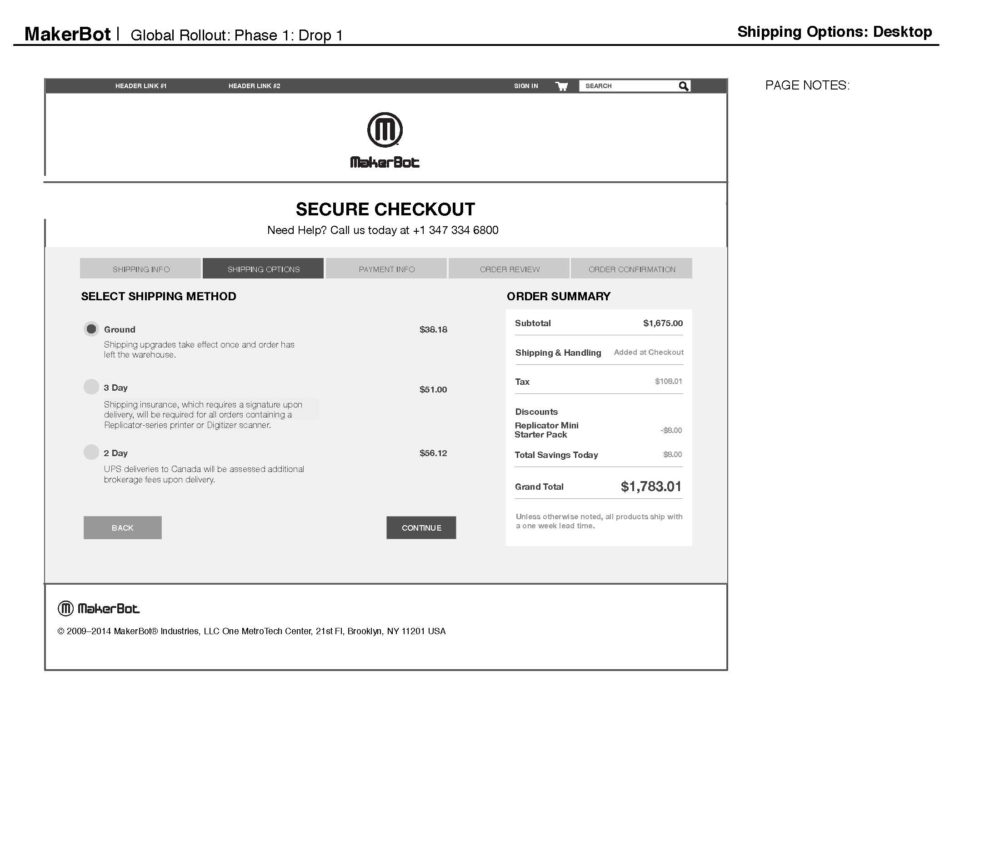Click the MakerBot logo in the footer

click(98, 607)
